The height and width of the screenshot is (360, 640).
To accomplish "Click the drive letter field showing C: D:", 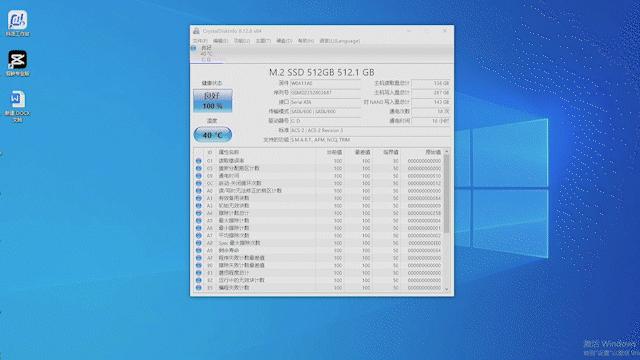I will pyautogui.click(x=325, y=121).
